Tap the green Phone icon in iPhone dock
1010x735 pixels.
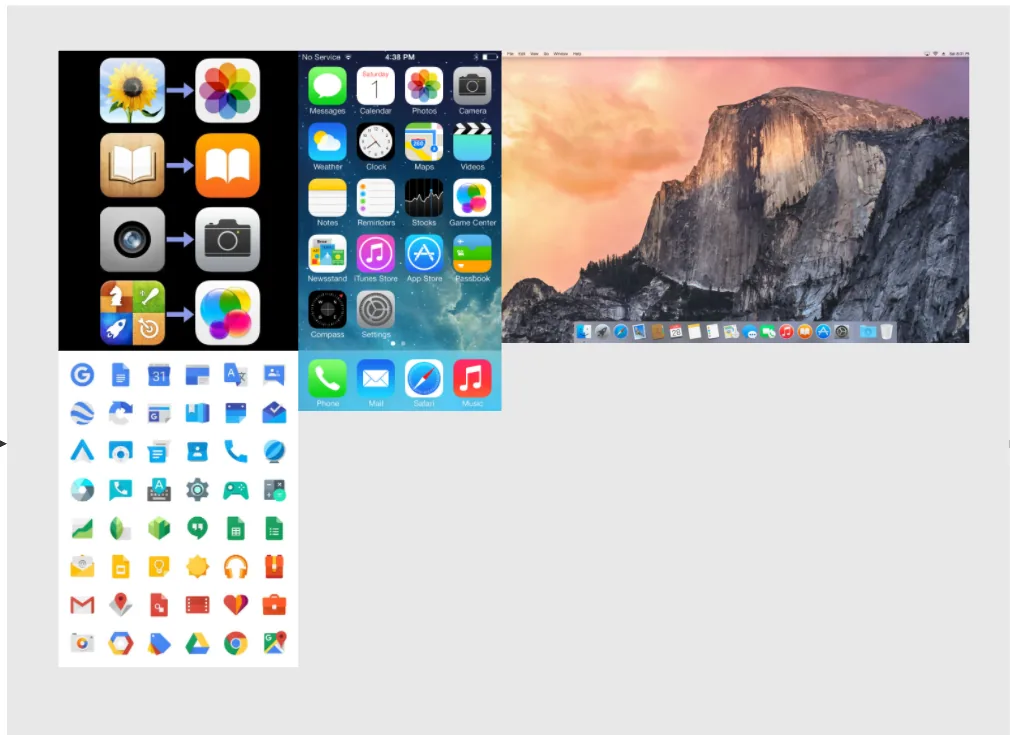tap(327, 379)
